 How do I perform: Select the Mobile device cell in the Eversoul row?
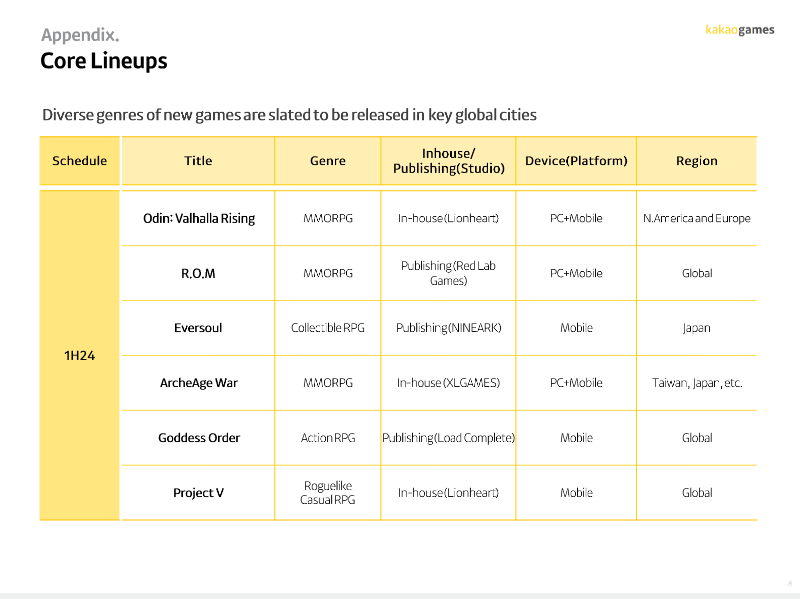pyautogui.click(x=576, y=328)
